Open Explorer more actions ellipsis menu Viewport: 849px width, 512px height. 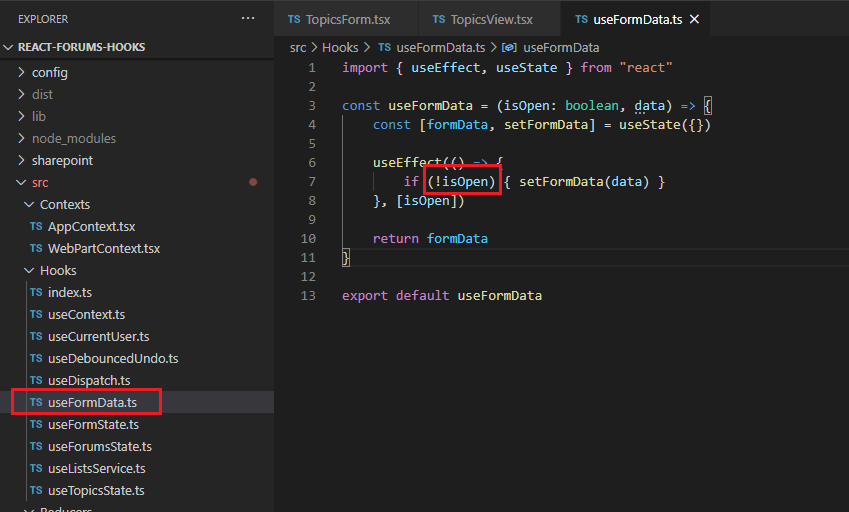248,19
